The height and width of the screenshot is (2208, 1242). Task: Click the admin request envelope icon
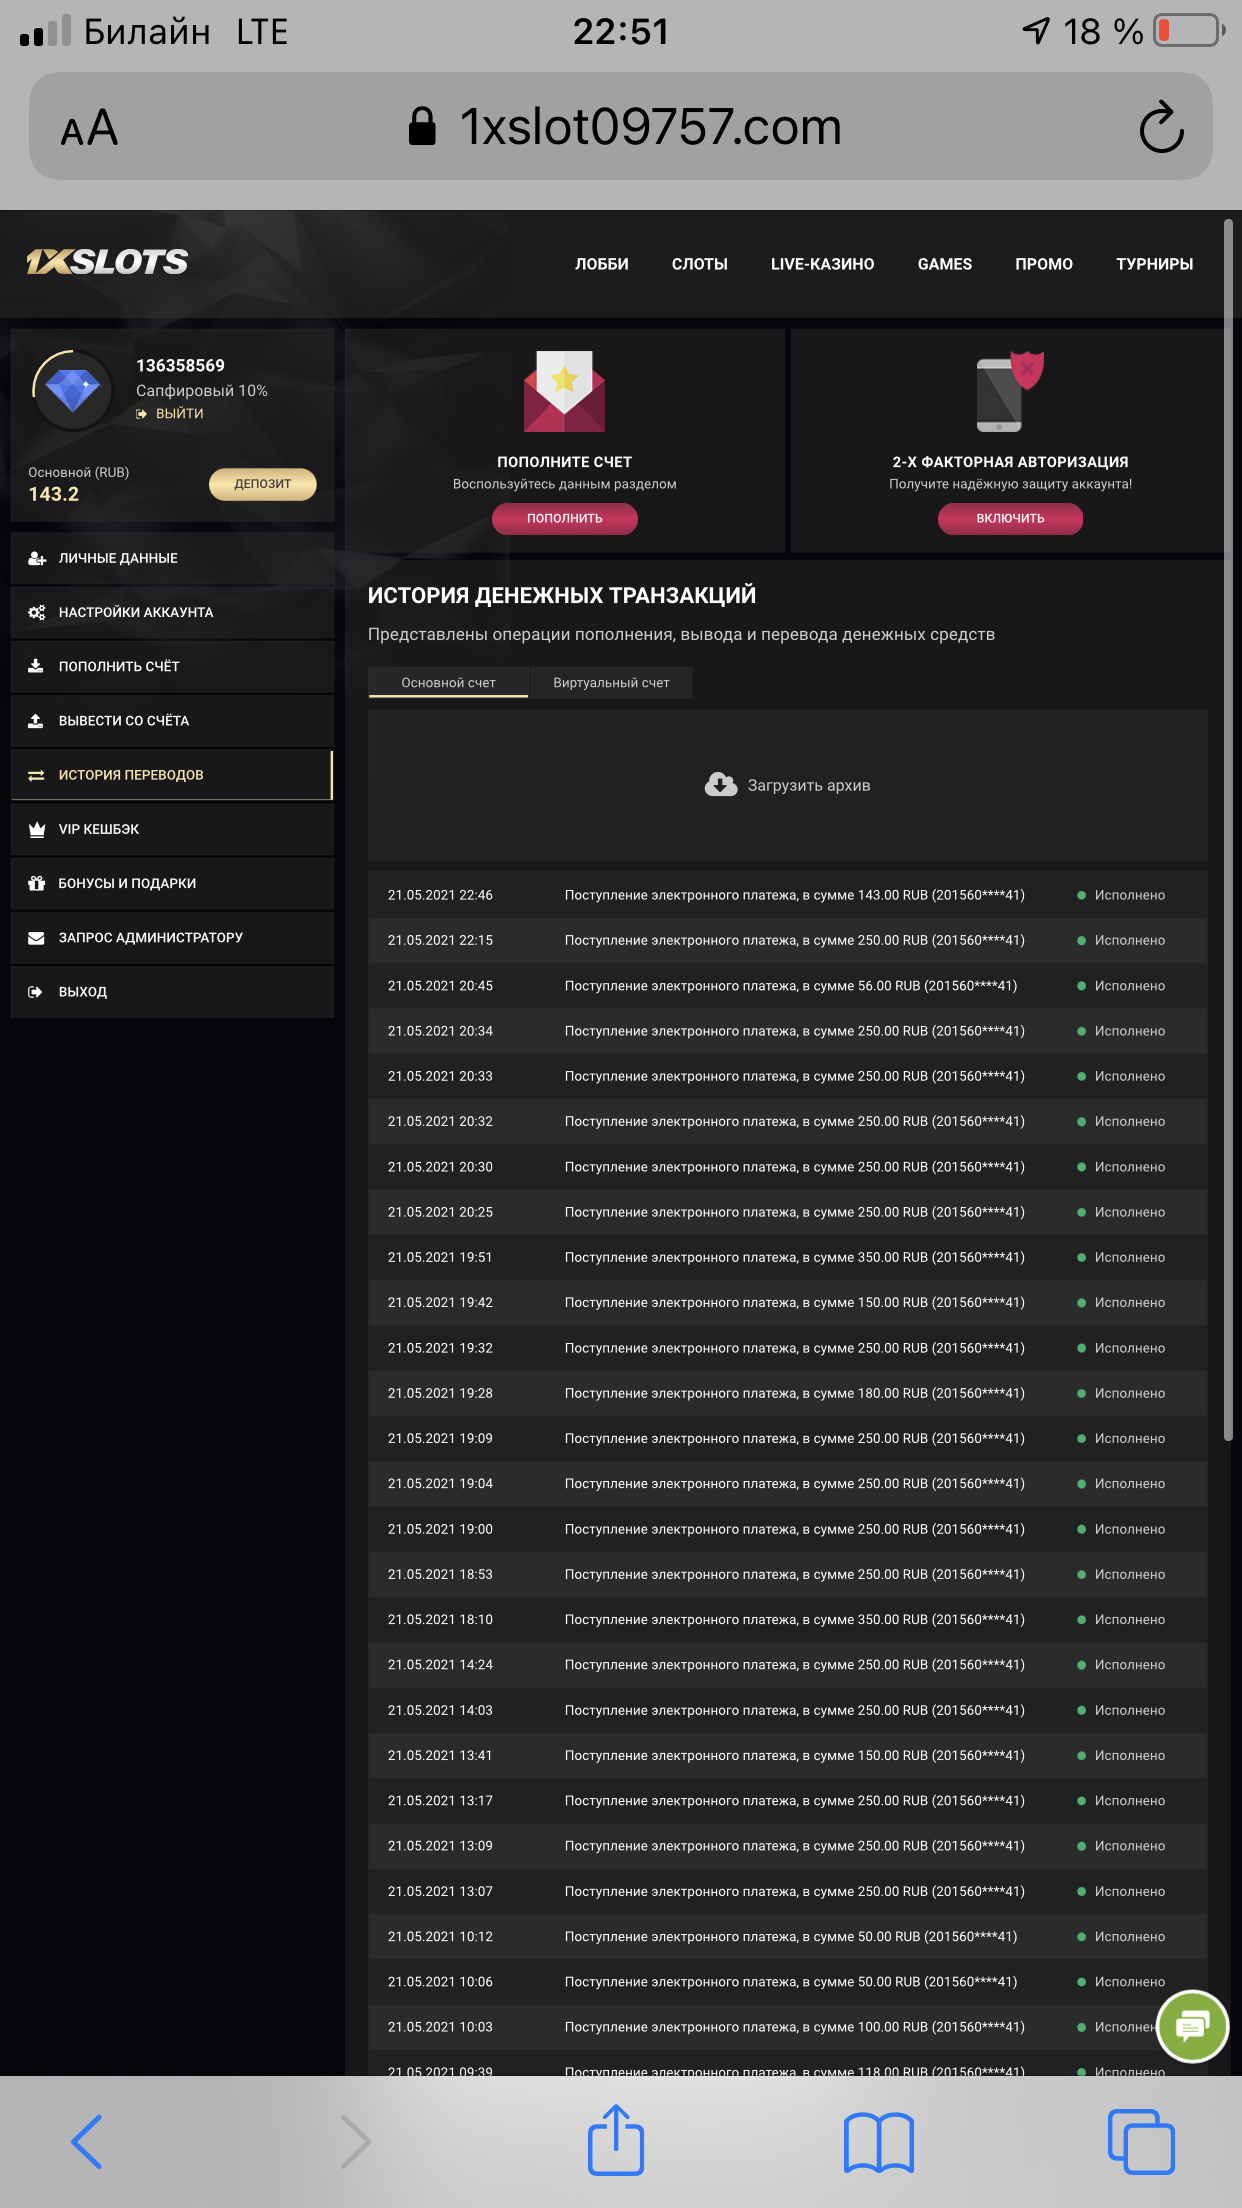coord(37,937)
